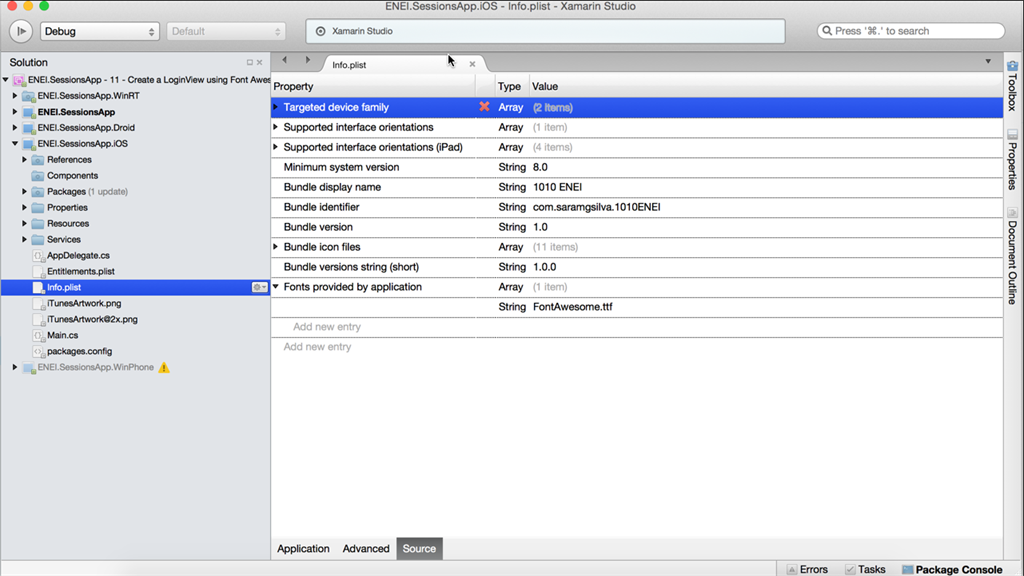Expand the ENEI.SessionsApp.Droid project
This screenshot has height=576, width=1024.
click(x=15, y=127)
